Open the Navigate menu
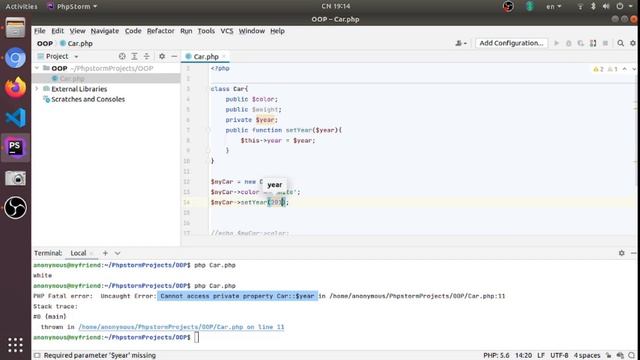This screenshot has width=640, height=360. pos(105,31)
